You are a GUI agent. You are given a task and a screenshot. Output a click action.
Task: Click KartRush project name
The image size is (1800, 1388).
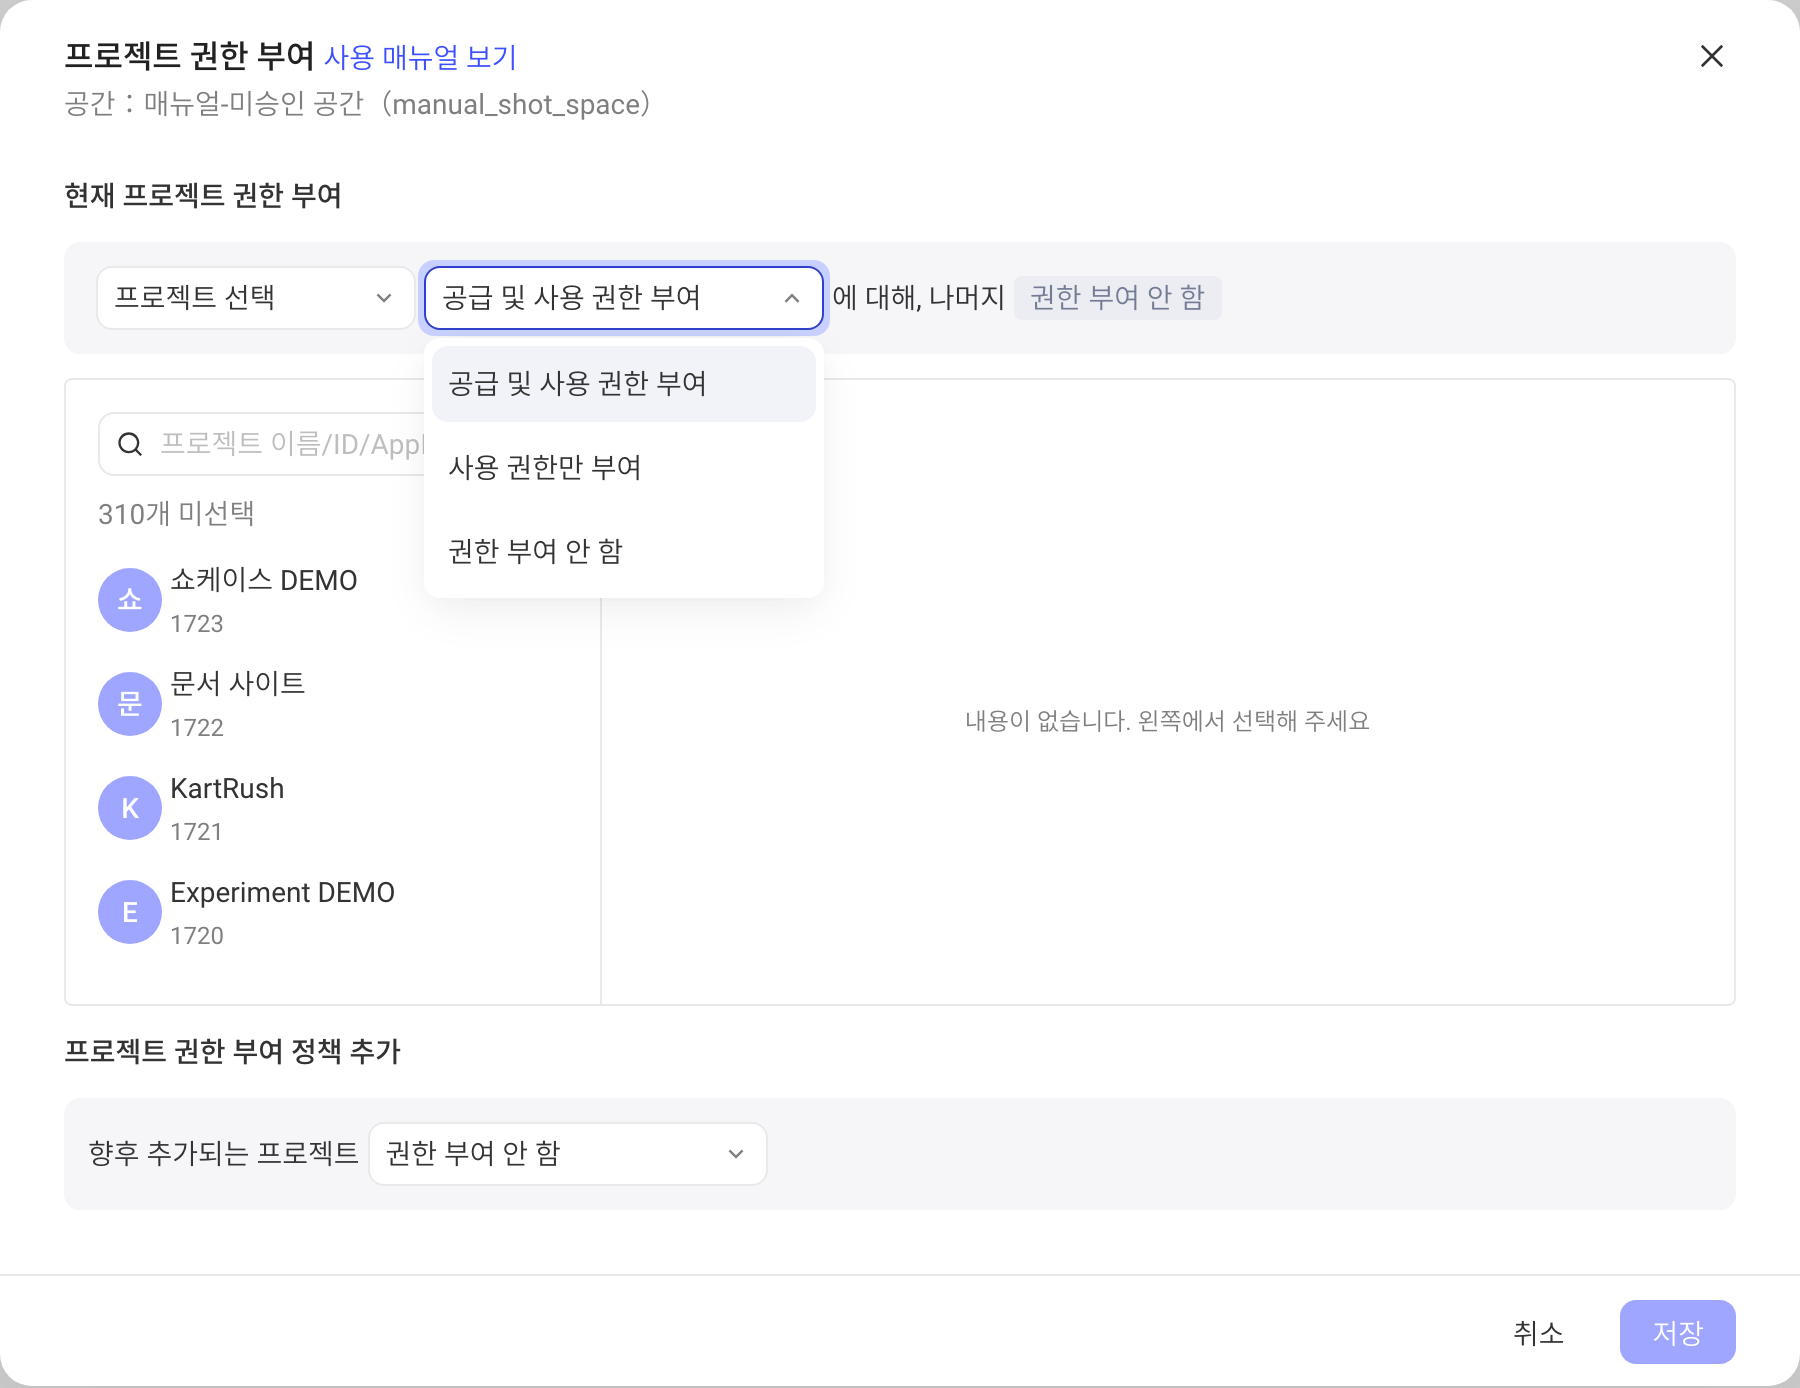(x=227, y=788)
